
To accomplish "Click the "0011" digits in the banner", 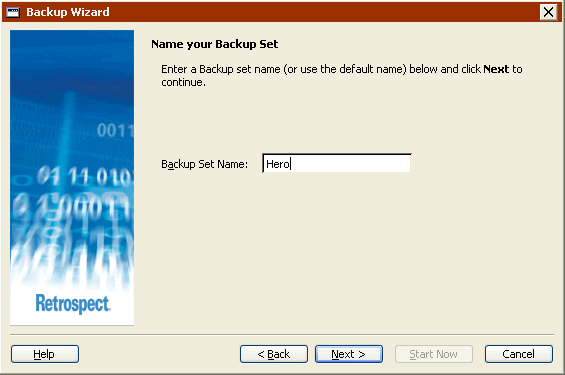I will (115, 130).
